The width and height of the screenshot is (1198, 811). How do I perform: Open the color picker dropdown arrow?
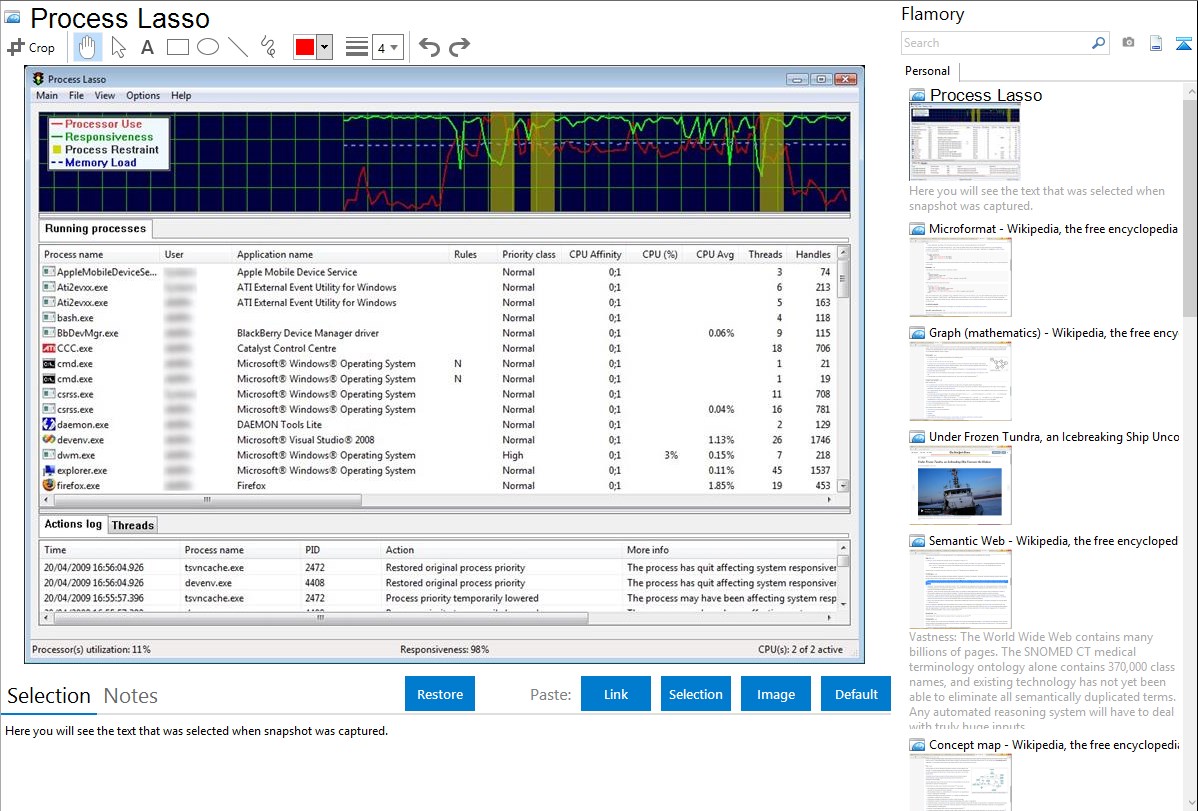tap(324, 47)
